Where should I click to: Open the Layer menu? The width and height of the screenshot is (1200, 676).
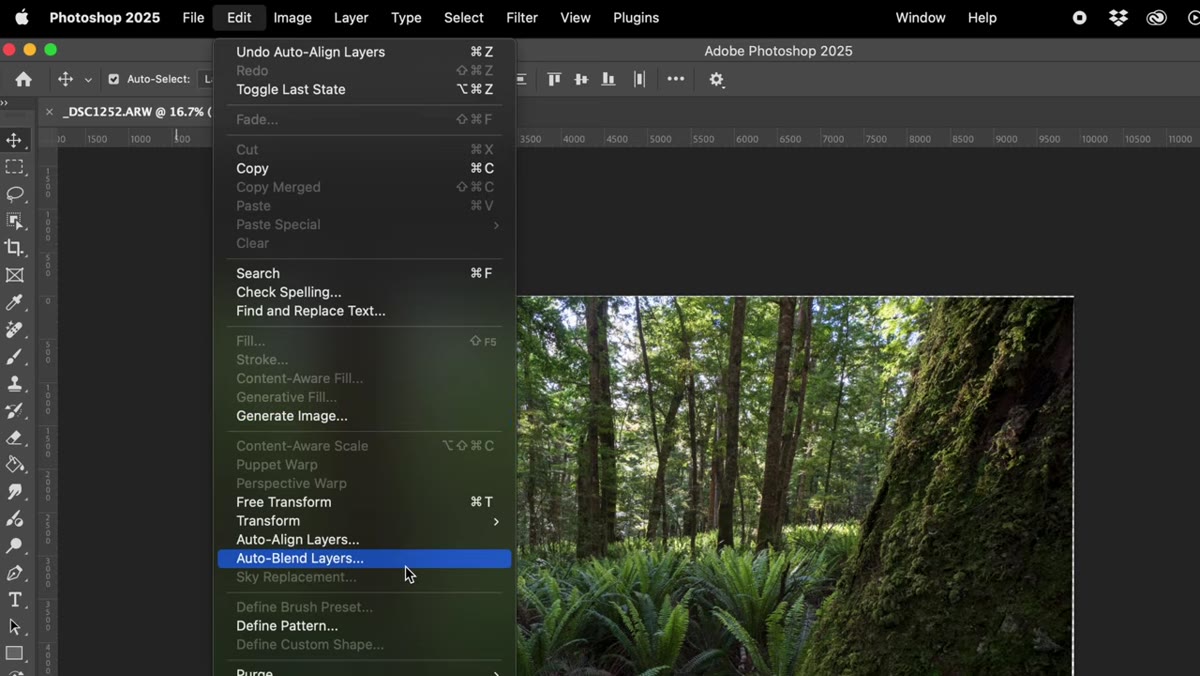click(x=351, y=17)
